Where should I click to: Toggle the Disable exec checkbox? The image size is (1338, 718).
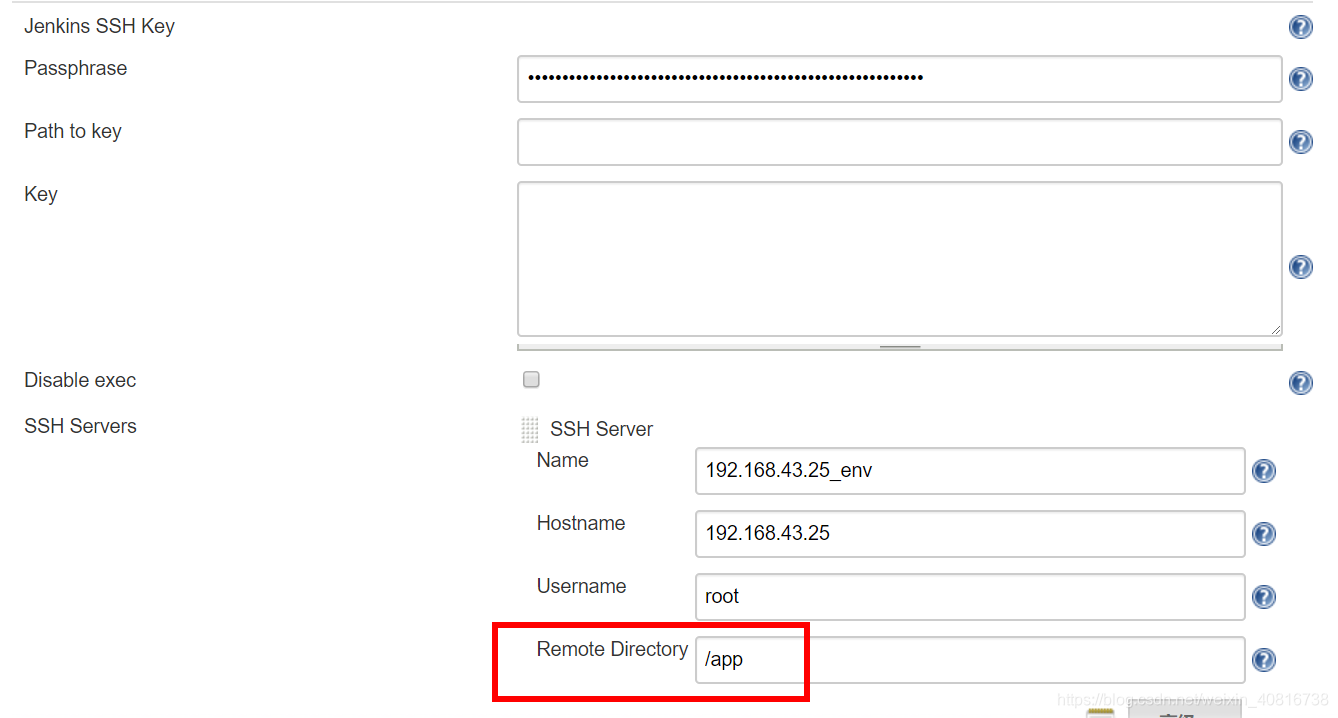point(531,379)
